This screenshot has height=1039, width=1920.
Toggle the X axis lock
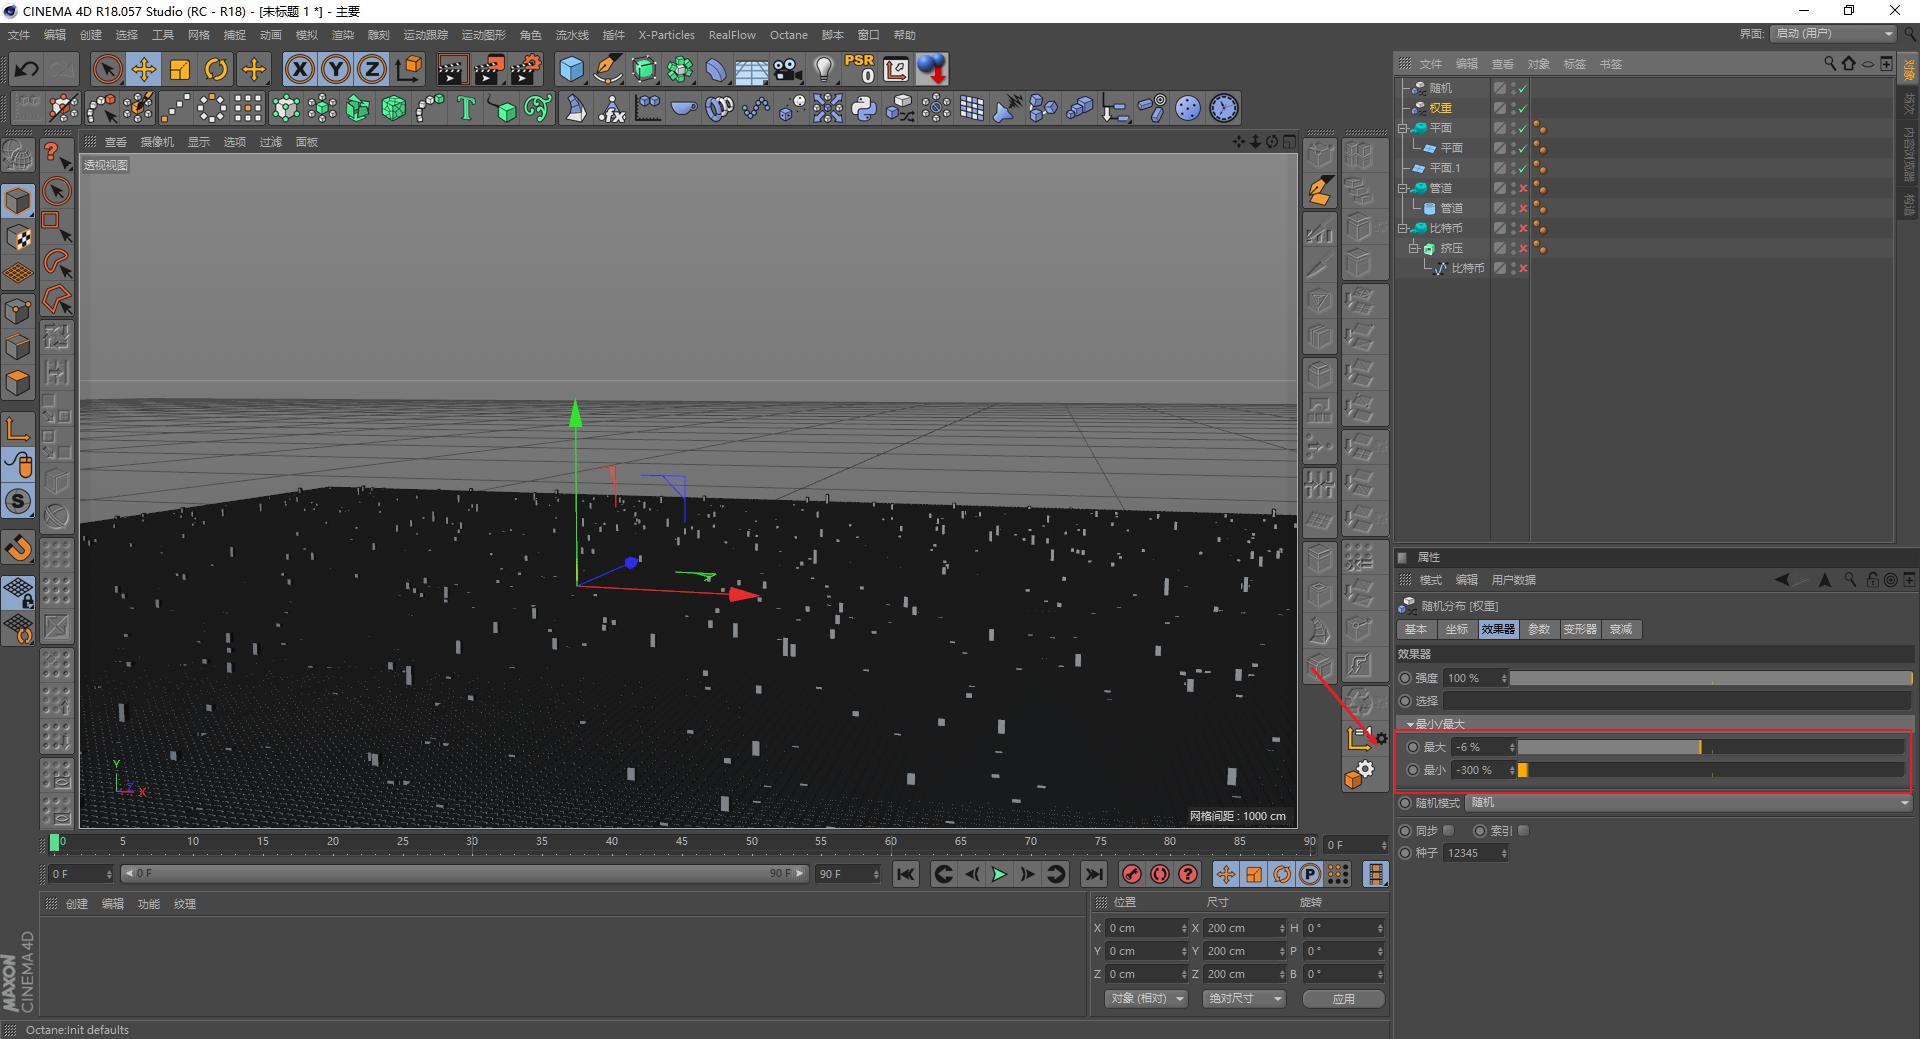pos(299,69)
